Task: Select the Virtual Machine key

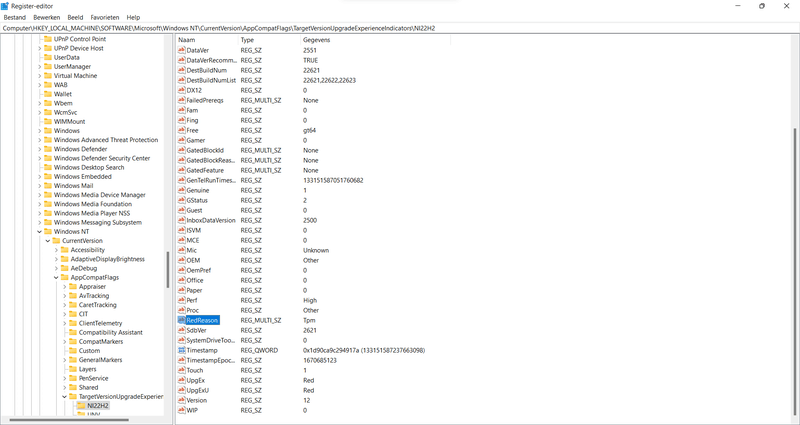Action: 75,76
